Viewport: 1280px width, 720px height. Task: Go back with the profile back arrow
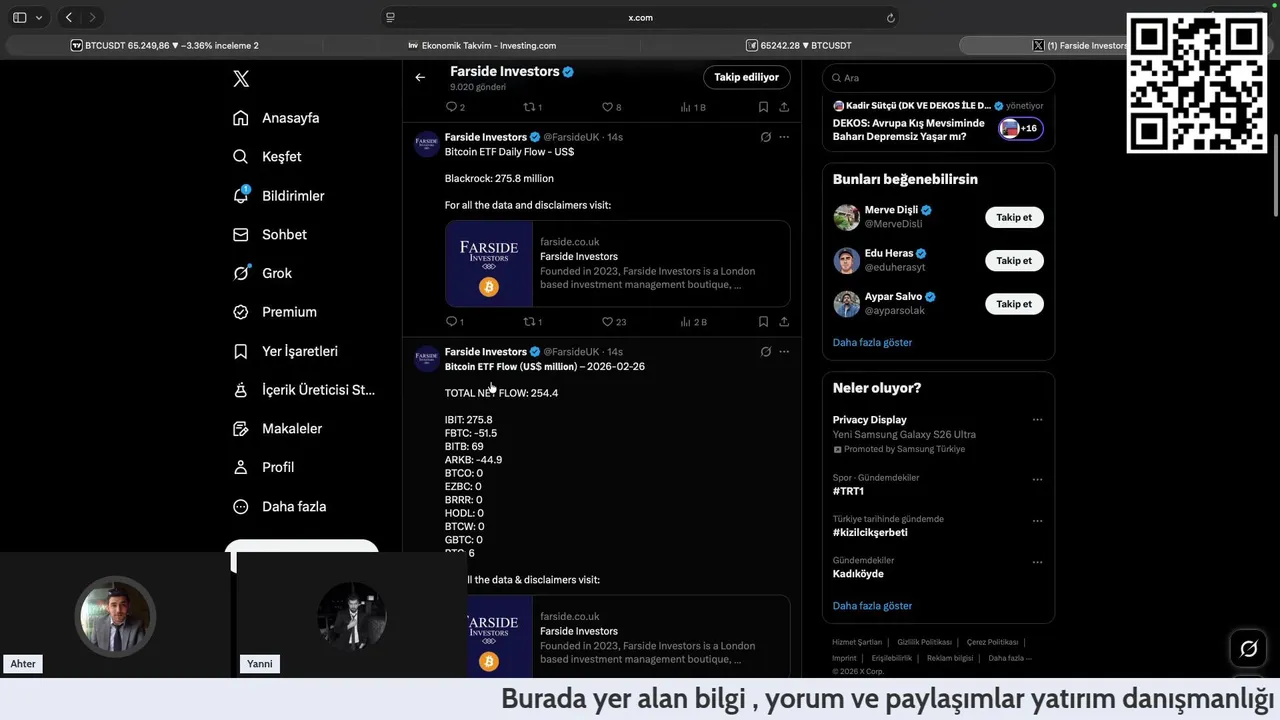420,77
